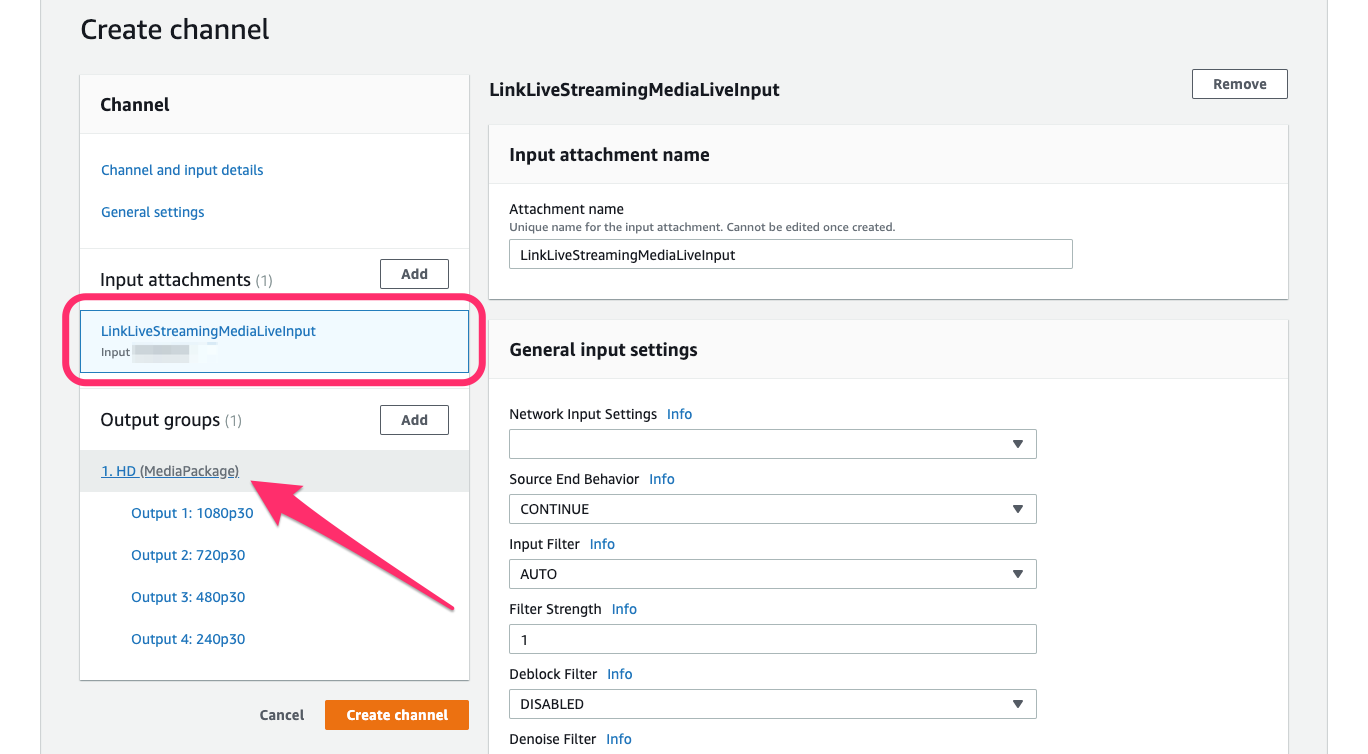Open Channel and input details

pyautogui.click(x=181, y=169)
